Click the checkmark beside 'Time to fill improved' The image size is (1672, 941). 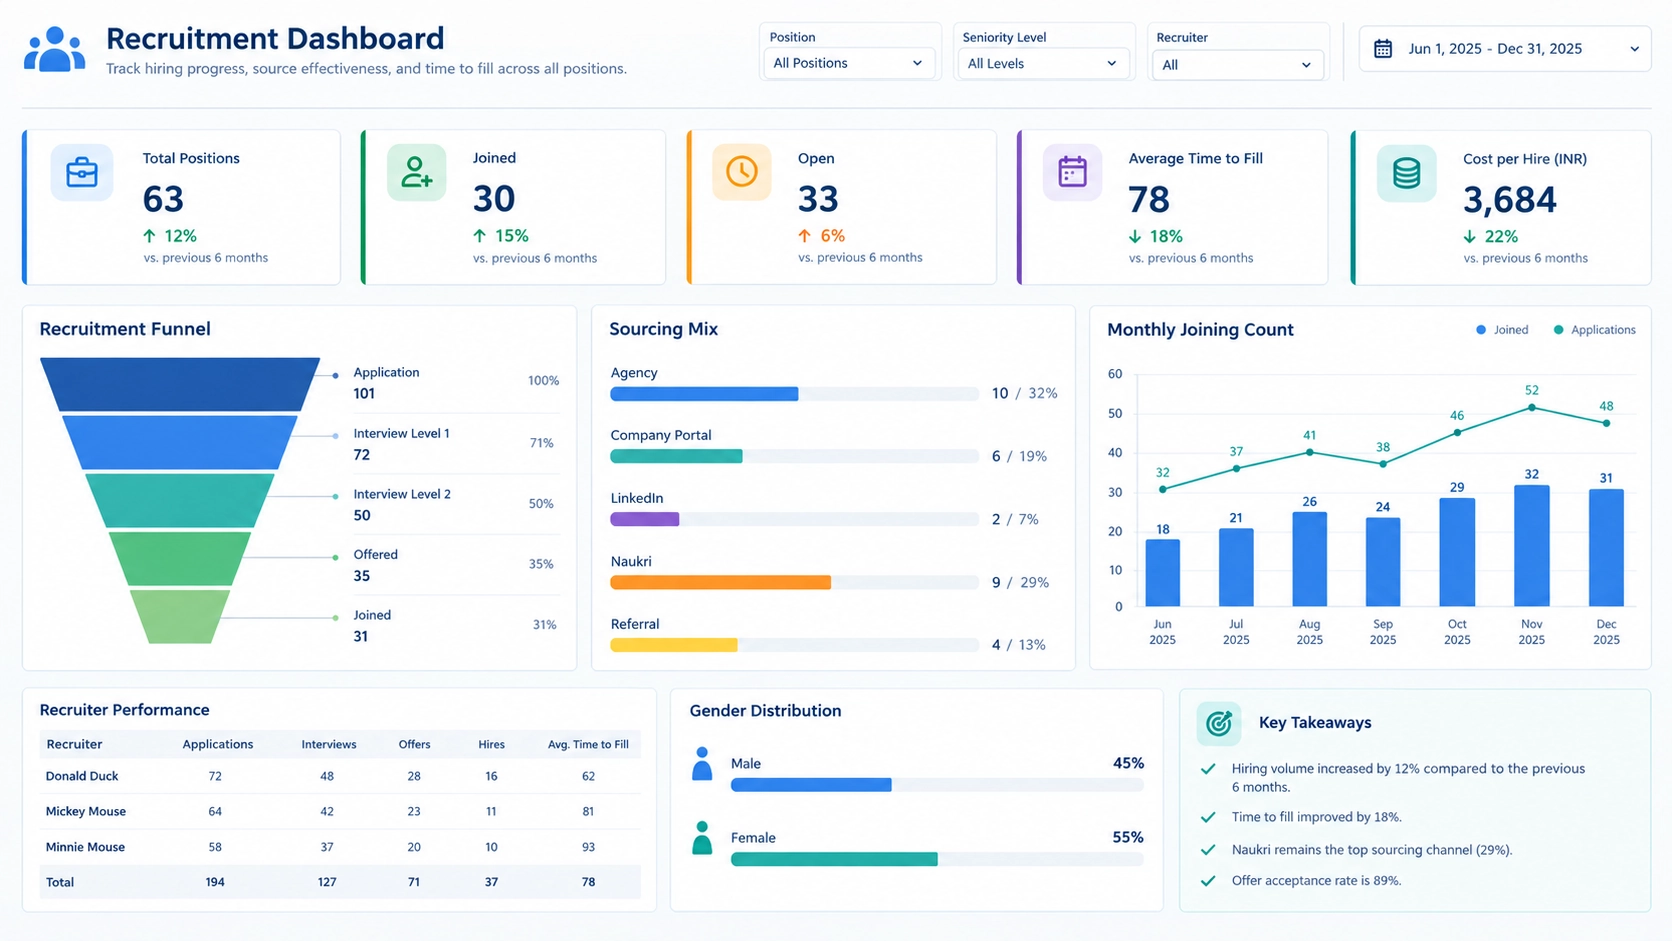[1208, 817]
